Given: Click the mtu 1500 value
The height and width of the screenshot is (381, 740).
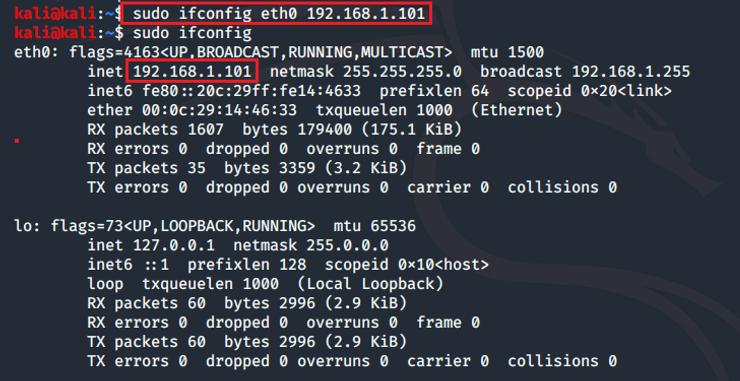Looking at the screenshot, I should click(507, 52).
